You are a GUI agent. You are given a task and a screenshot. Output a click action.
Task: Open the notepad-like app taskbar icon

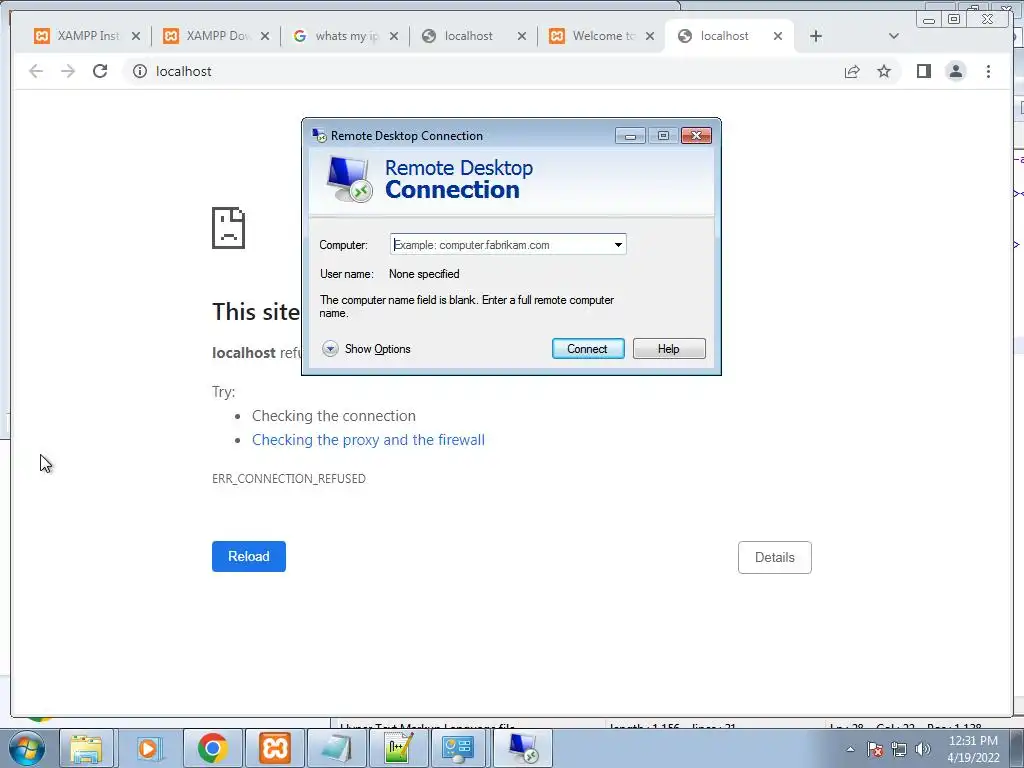coord(336,748)
